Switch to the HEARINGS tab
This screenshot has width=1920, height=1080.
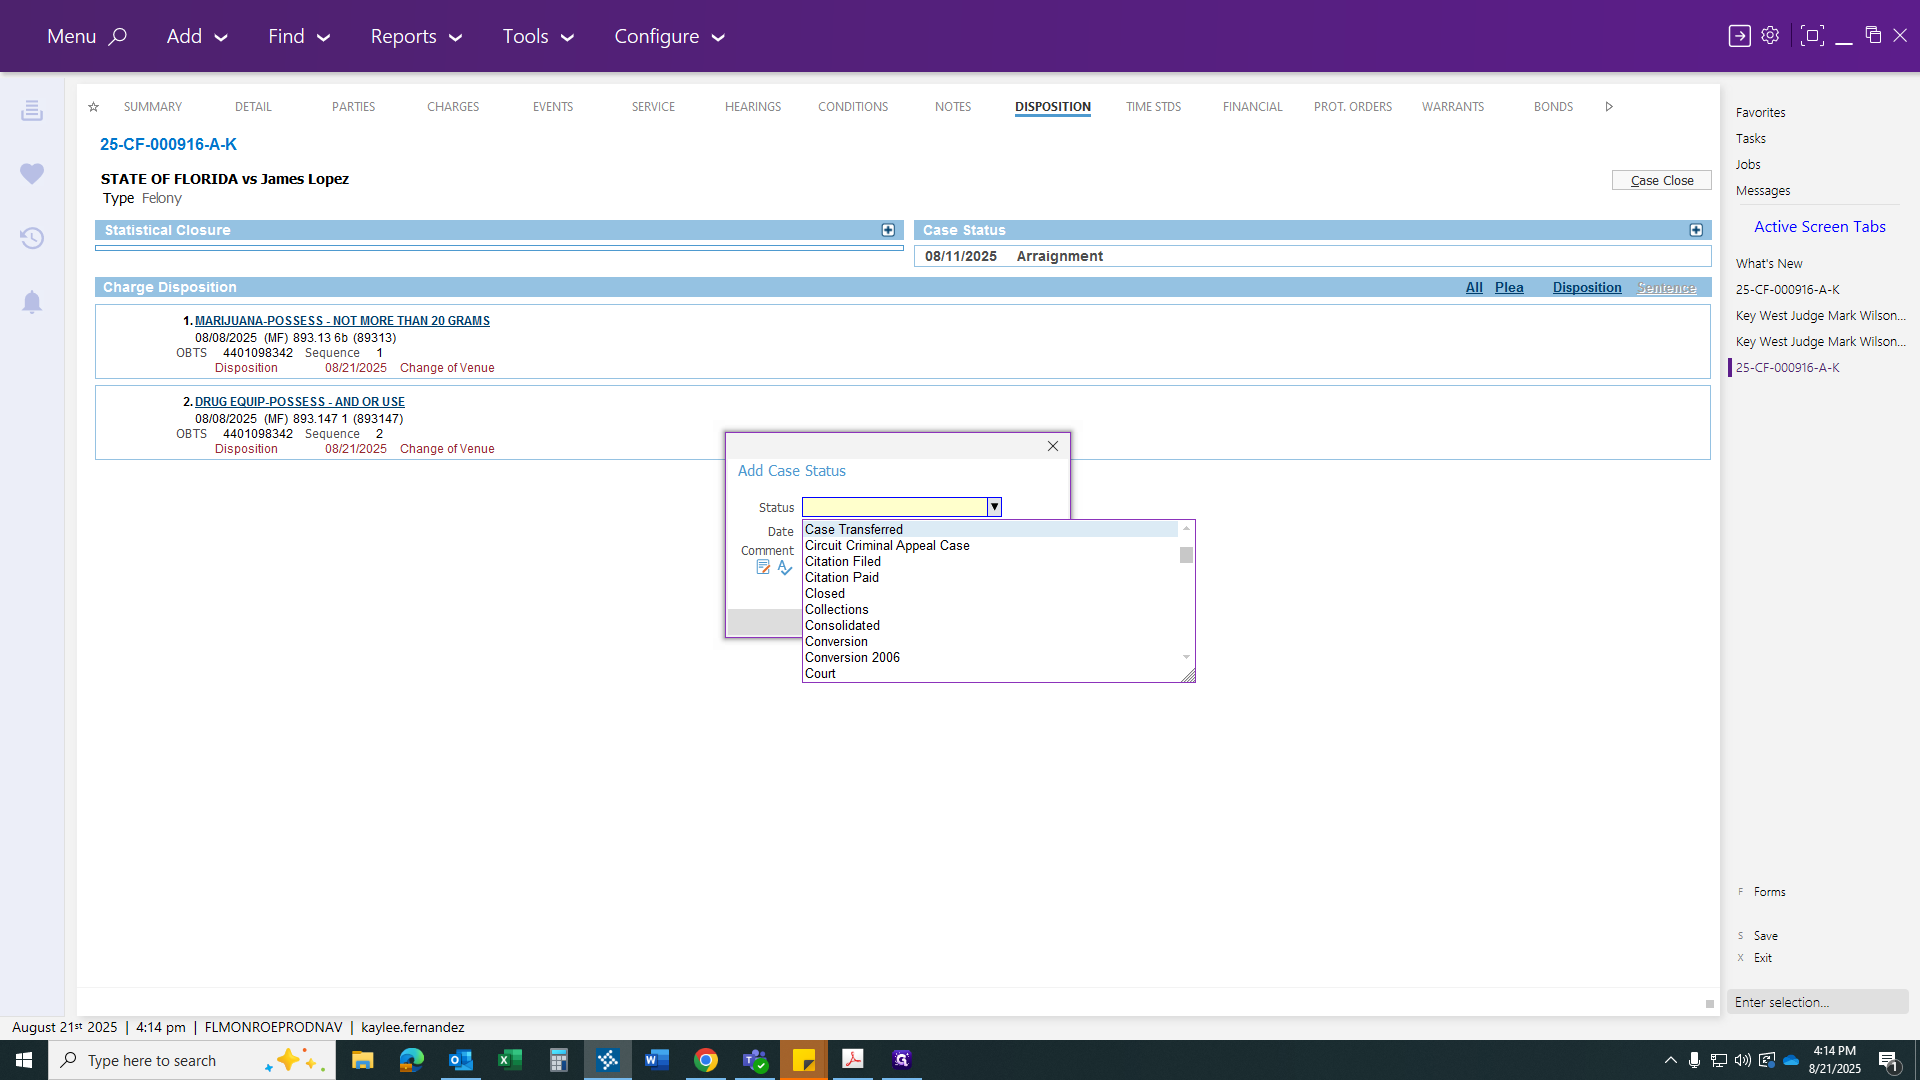pyautogui.click(x=753, y=107)
